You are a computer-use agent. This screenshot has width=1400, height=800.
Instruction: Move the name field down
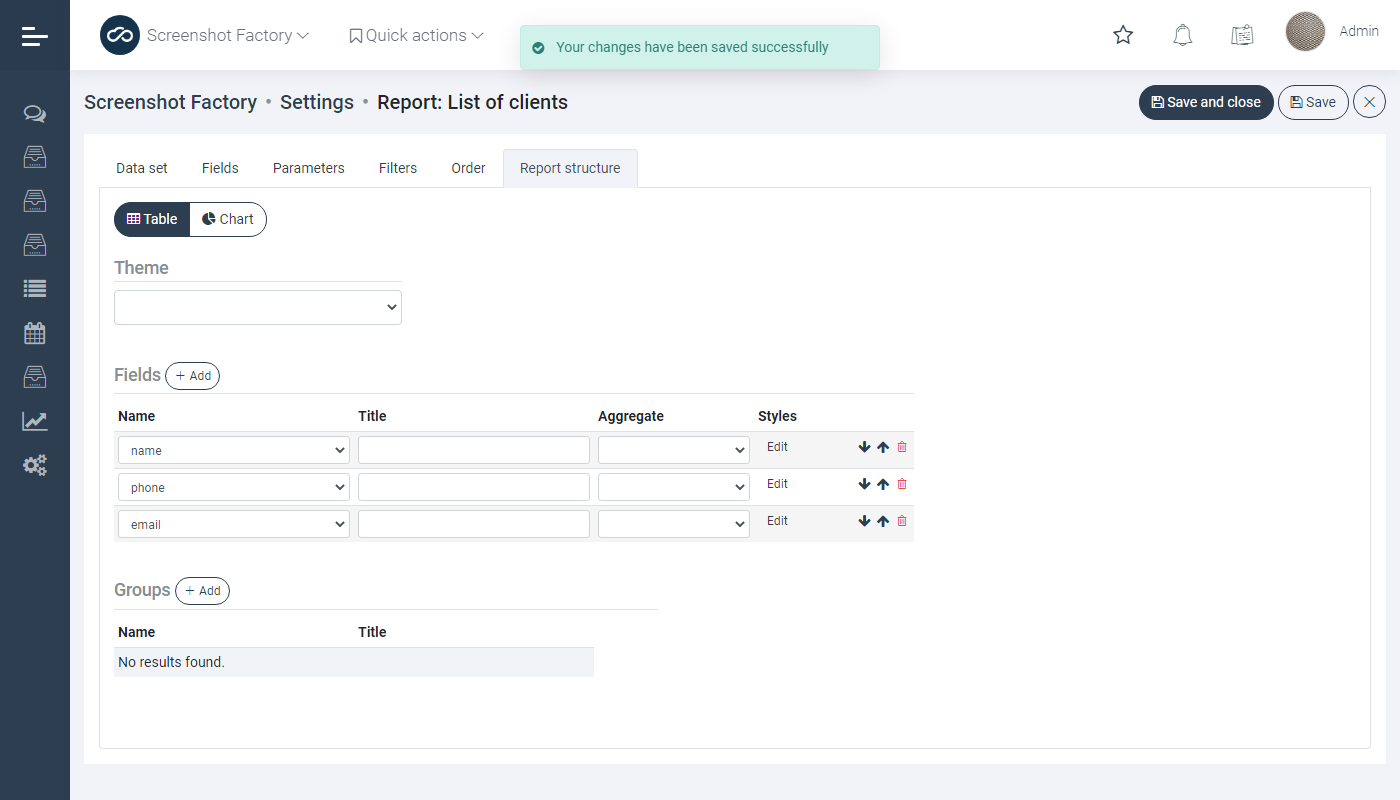coord(865,447)
